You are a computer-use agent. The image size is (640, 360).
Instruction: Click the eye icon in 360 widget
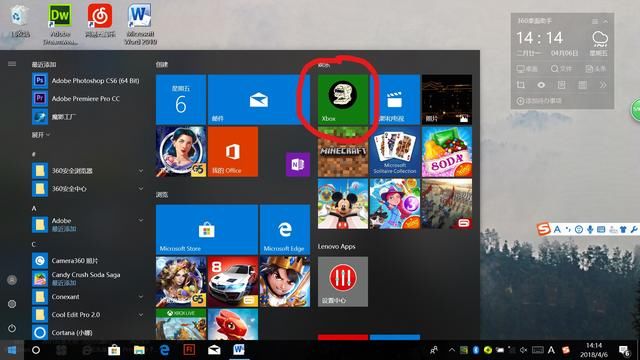tap(541, 85)
